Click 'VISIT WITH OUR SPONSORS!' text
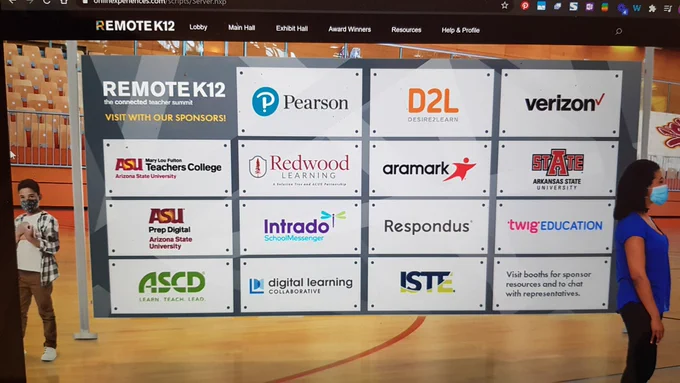The image size is (680, 383). (x=165, y=118)
